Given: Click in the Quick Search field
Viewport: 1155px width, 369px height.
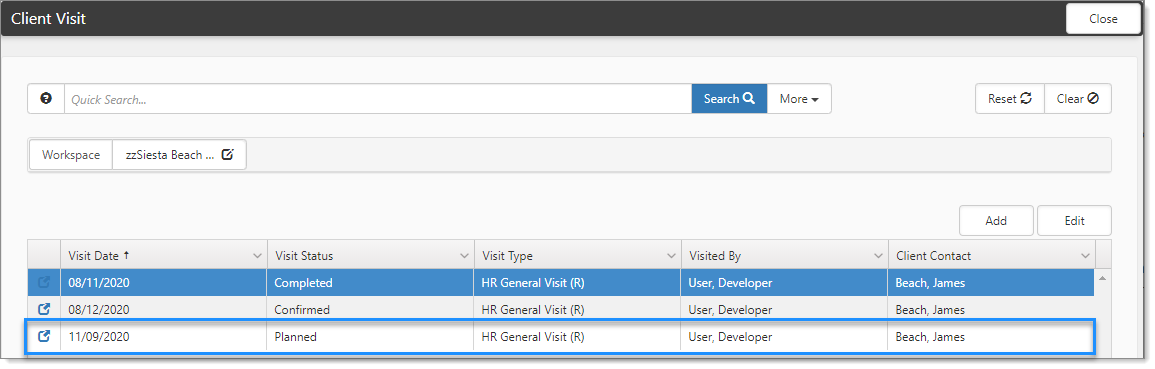Looking at the screenshot, I should [x=378, y=99].
